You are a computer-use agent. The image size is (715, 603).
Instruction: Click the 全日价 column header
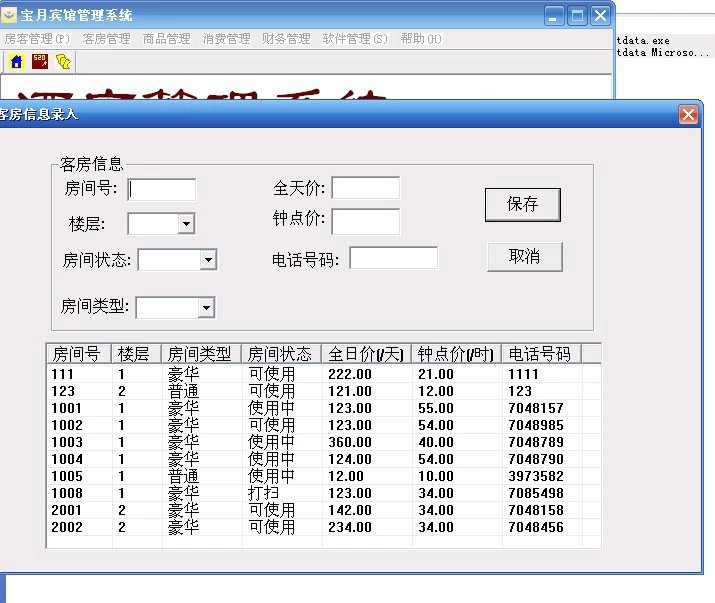(x=366, y=354)
